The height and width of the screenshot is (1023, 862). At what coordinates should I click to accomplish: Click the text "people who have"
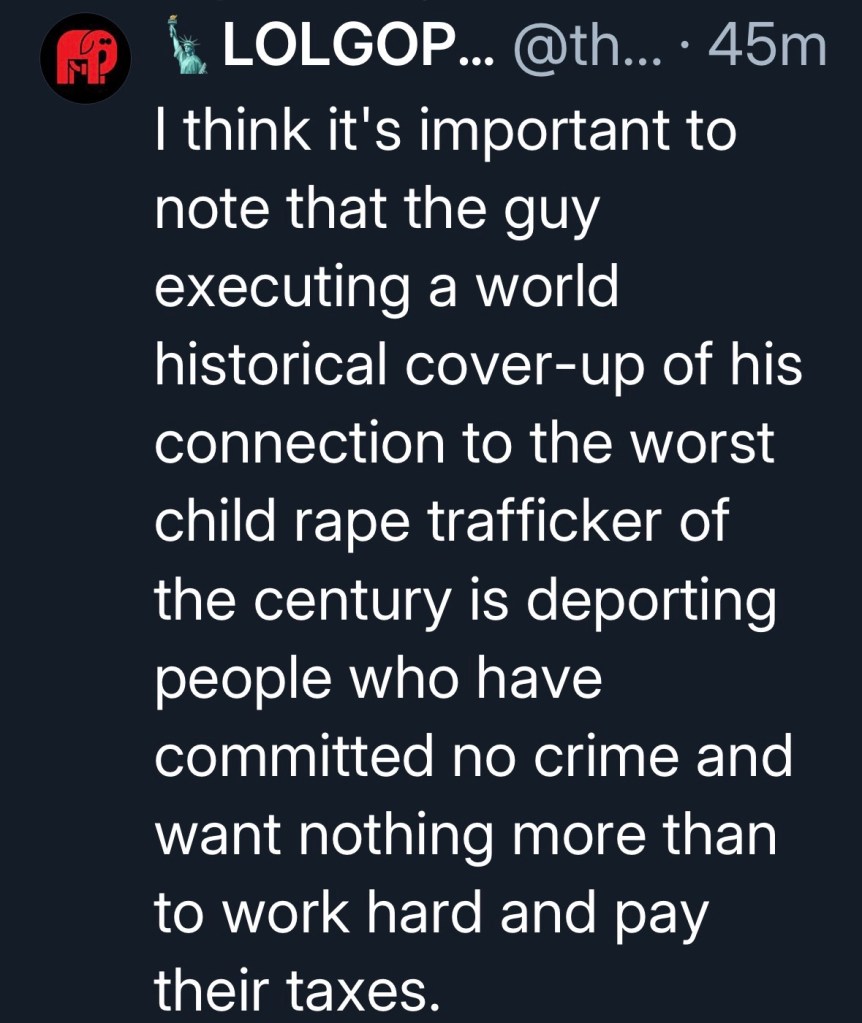(378, 678)
